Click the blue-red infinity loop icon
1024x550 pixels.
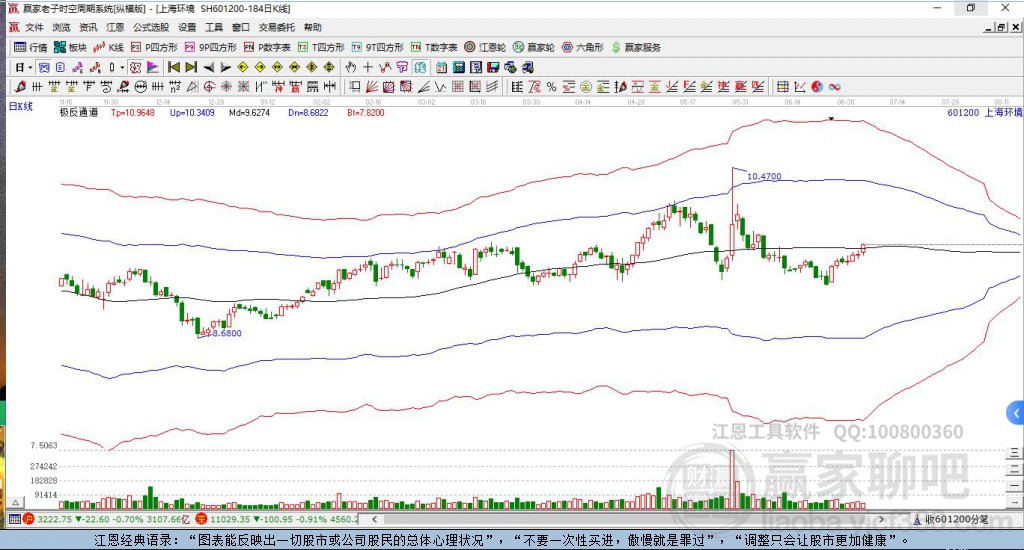pos(835,87)
